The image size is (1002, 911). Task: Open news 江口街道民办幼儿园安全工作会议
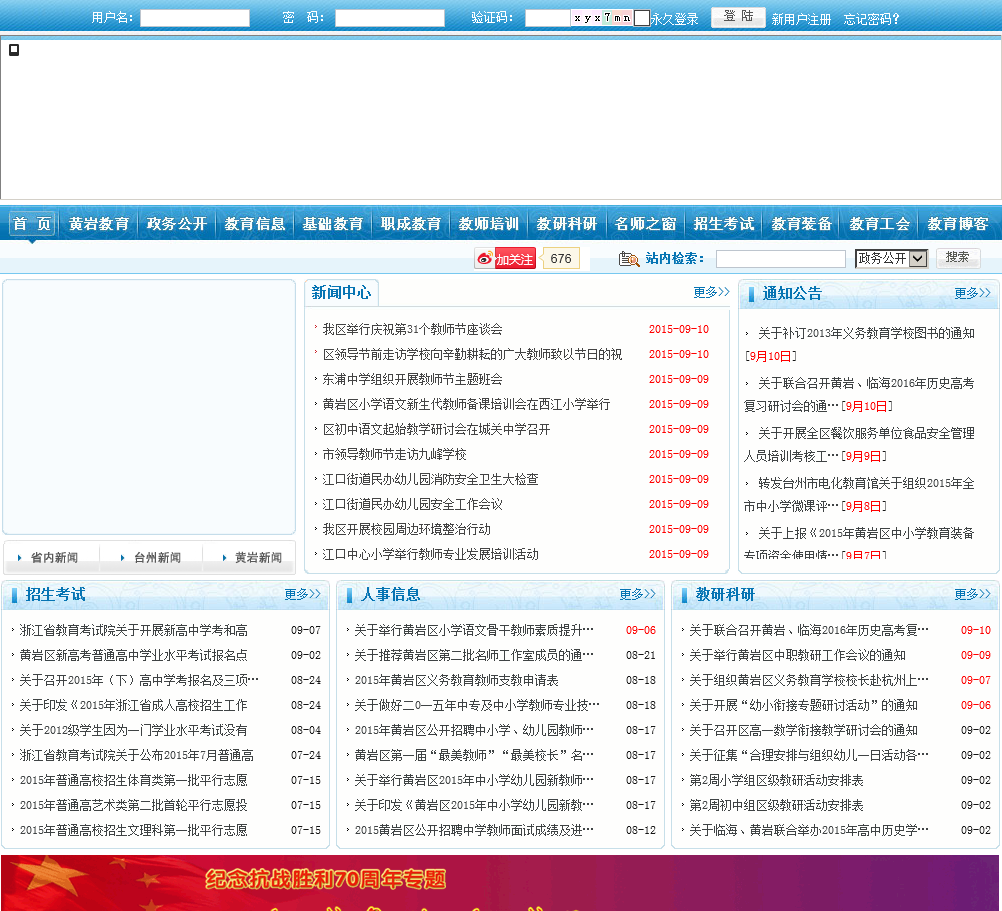pos(412,504)
